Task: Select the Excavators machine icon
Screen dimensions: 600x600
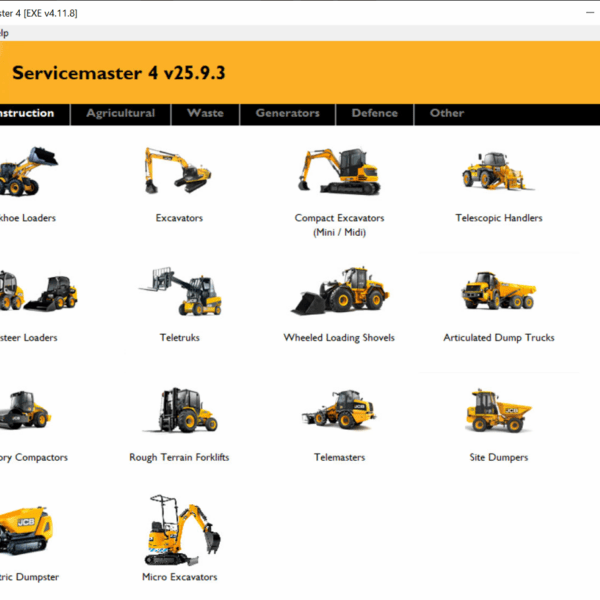Action: [178, 171]
